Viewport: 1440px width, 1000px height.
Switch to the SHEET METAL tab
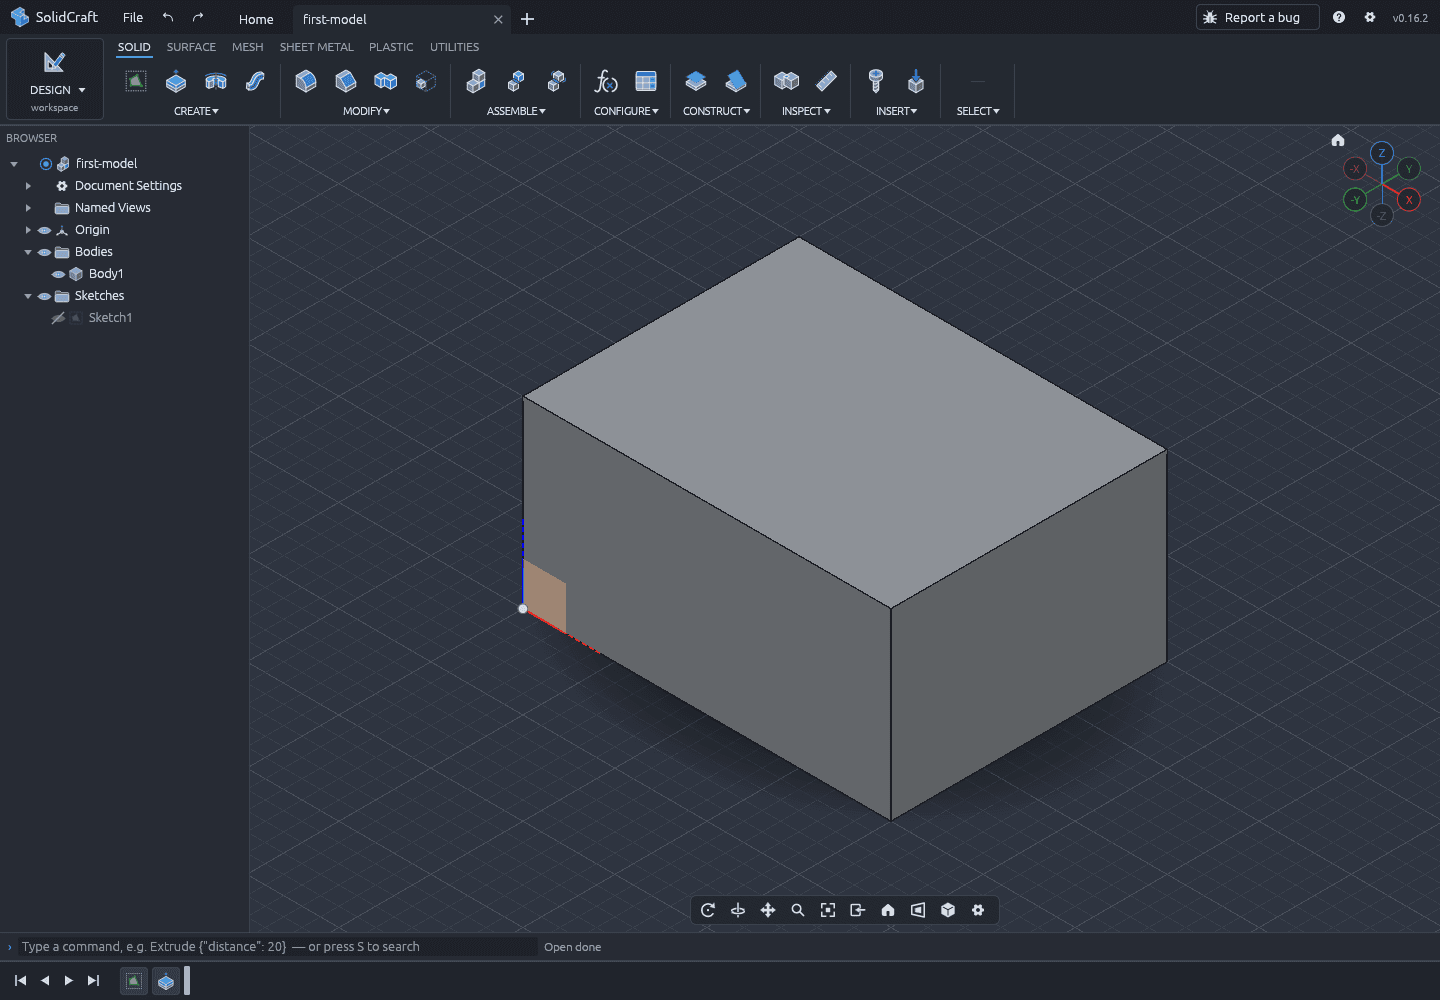coord(316,47)
